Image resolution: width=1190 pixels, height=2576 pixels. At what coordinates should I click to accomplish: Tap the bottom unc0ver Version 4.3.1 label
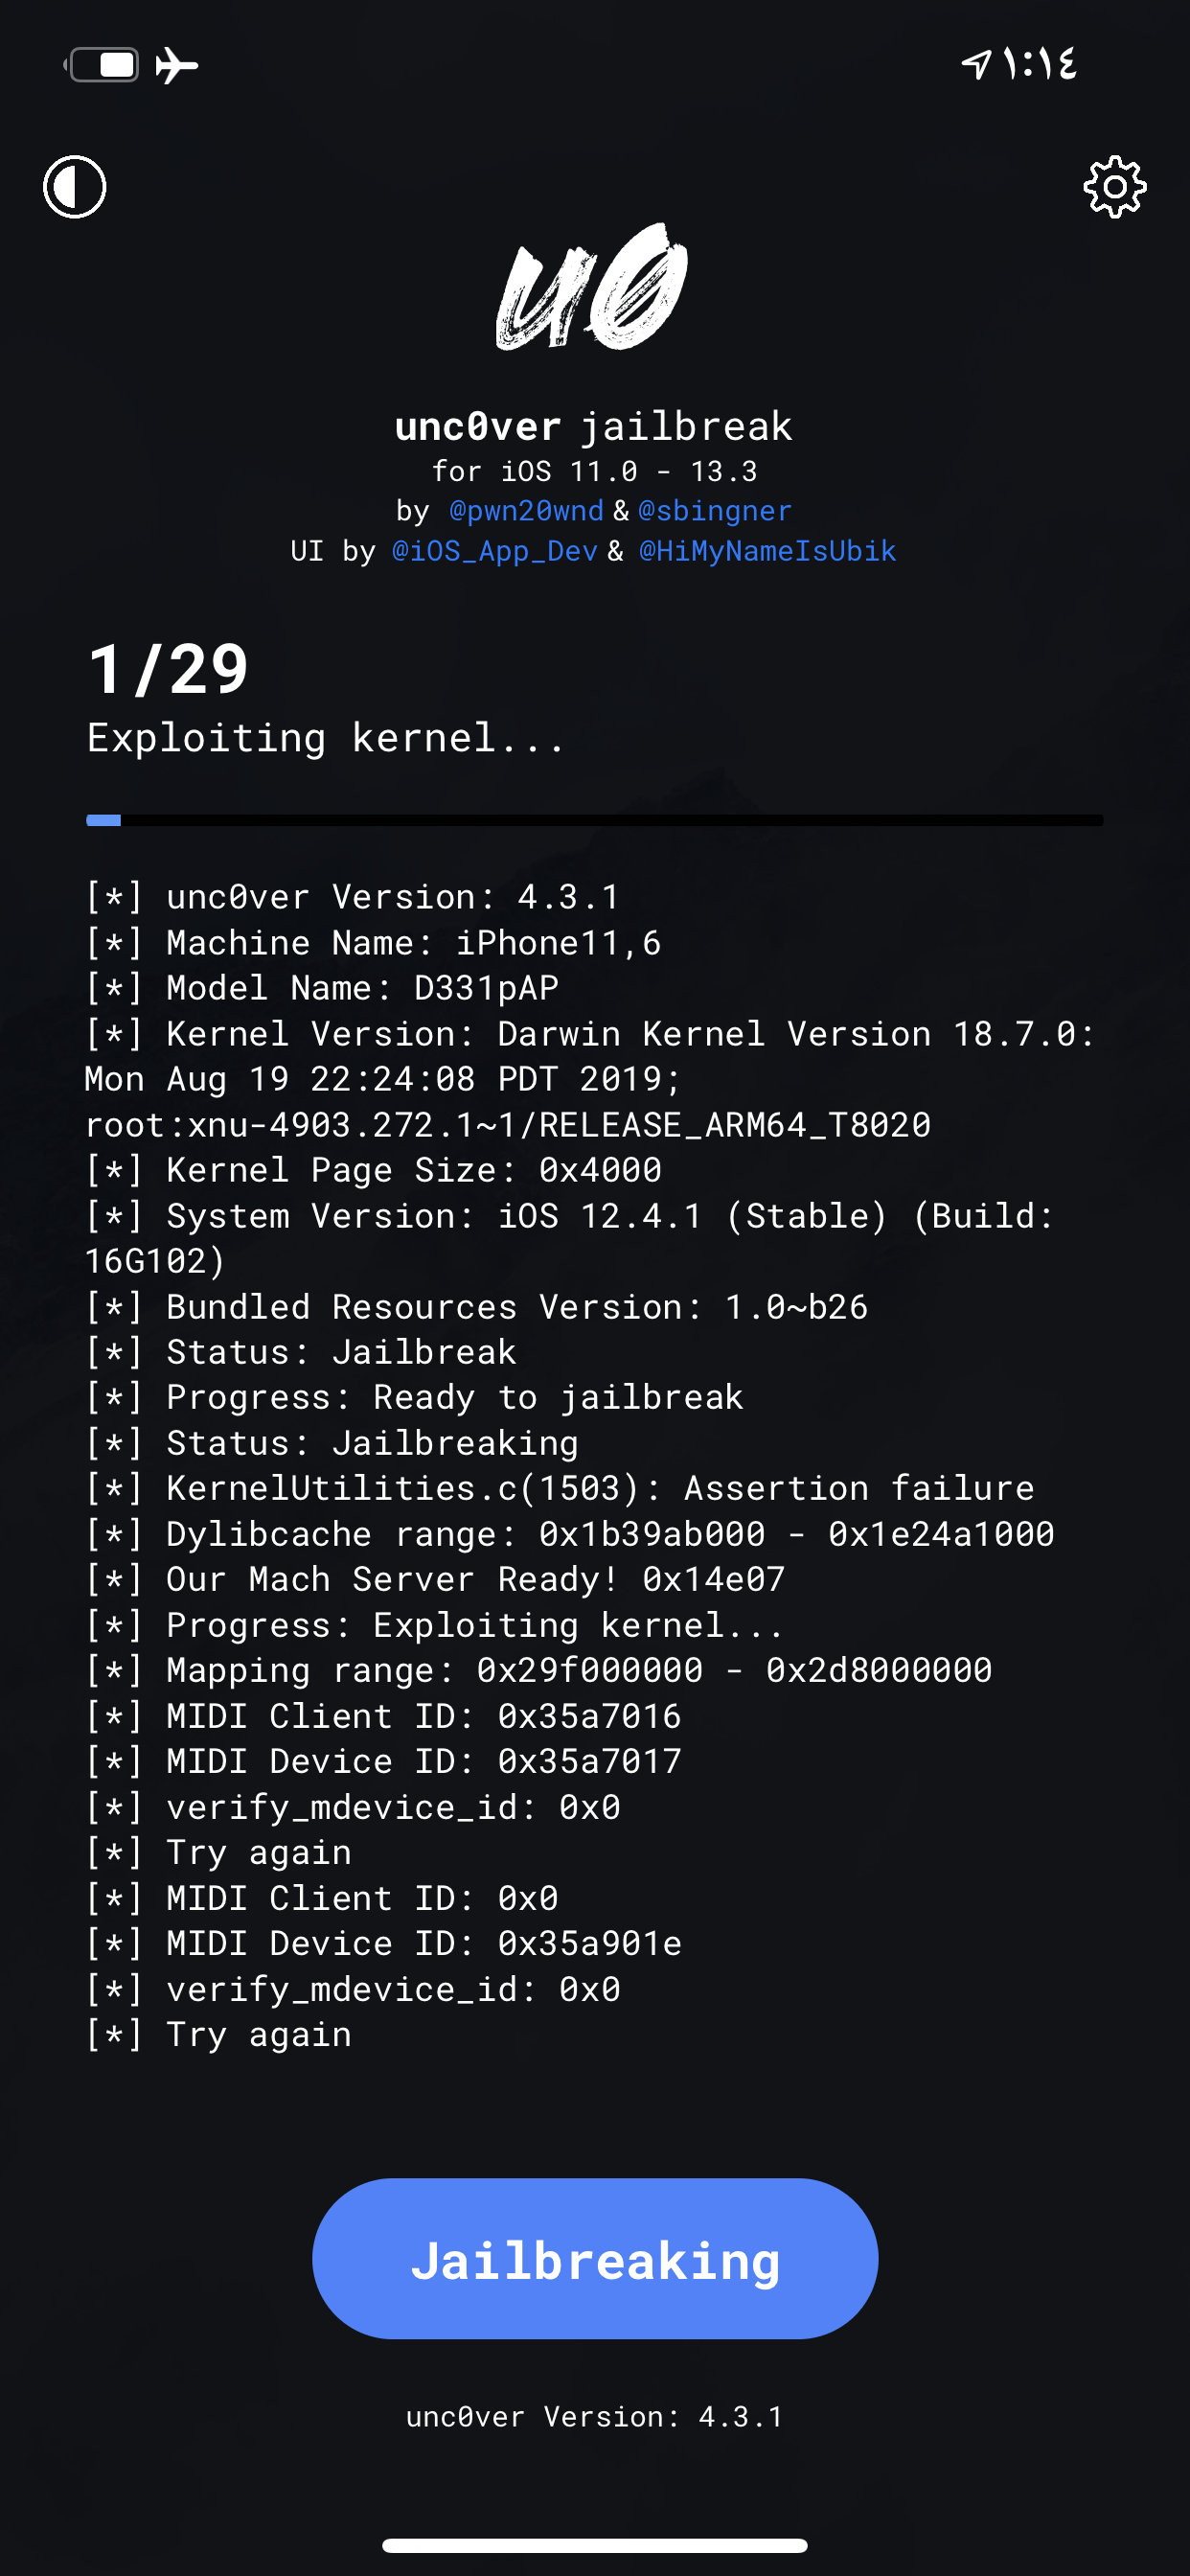(x=595, y=2417)
